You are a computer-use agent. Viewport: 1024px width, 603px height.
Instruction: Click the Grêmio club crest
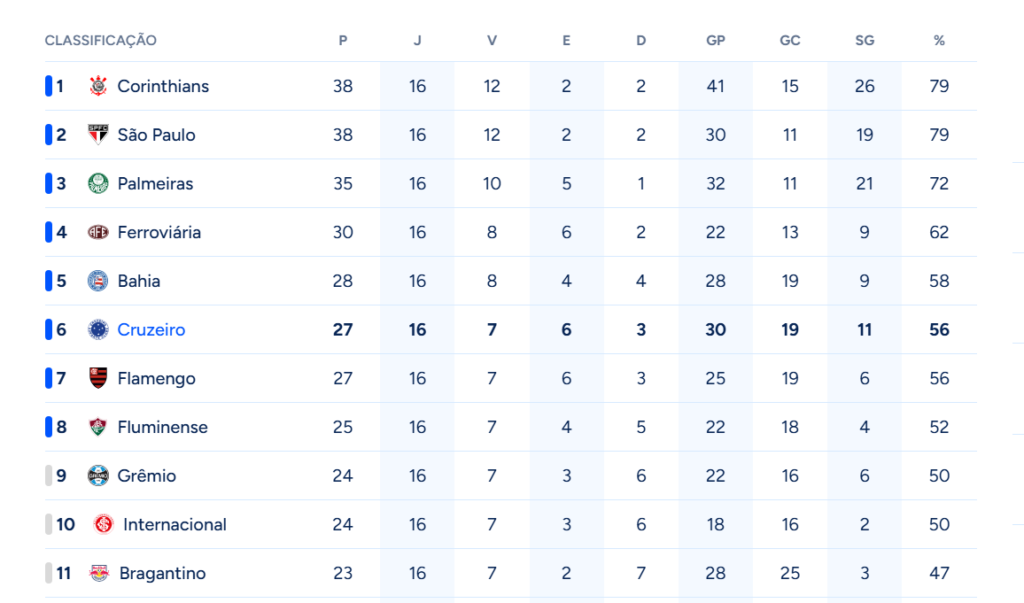click(x=98, y=476)
